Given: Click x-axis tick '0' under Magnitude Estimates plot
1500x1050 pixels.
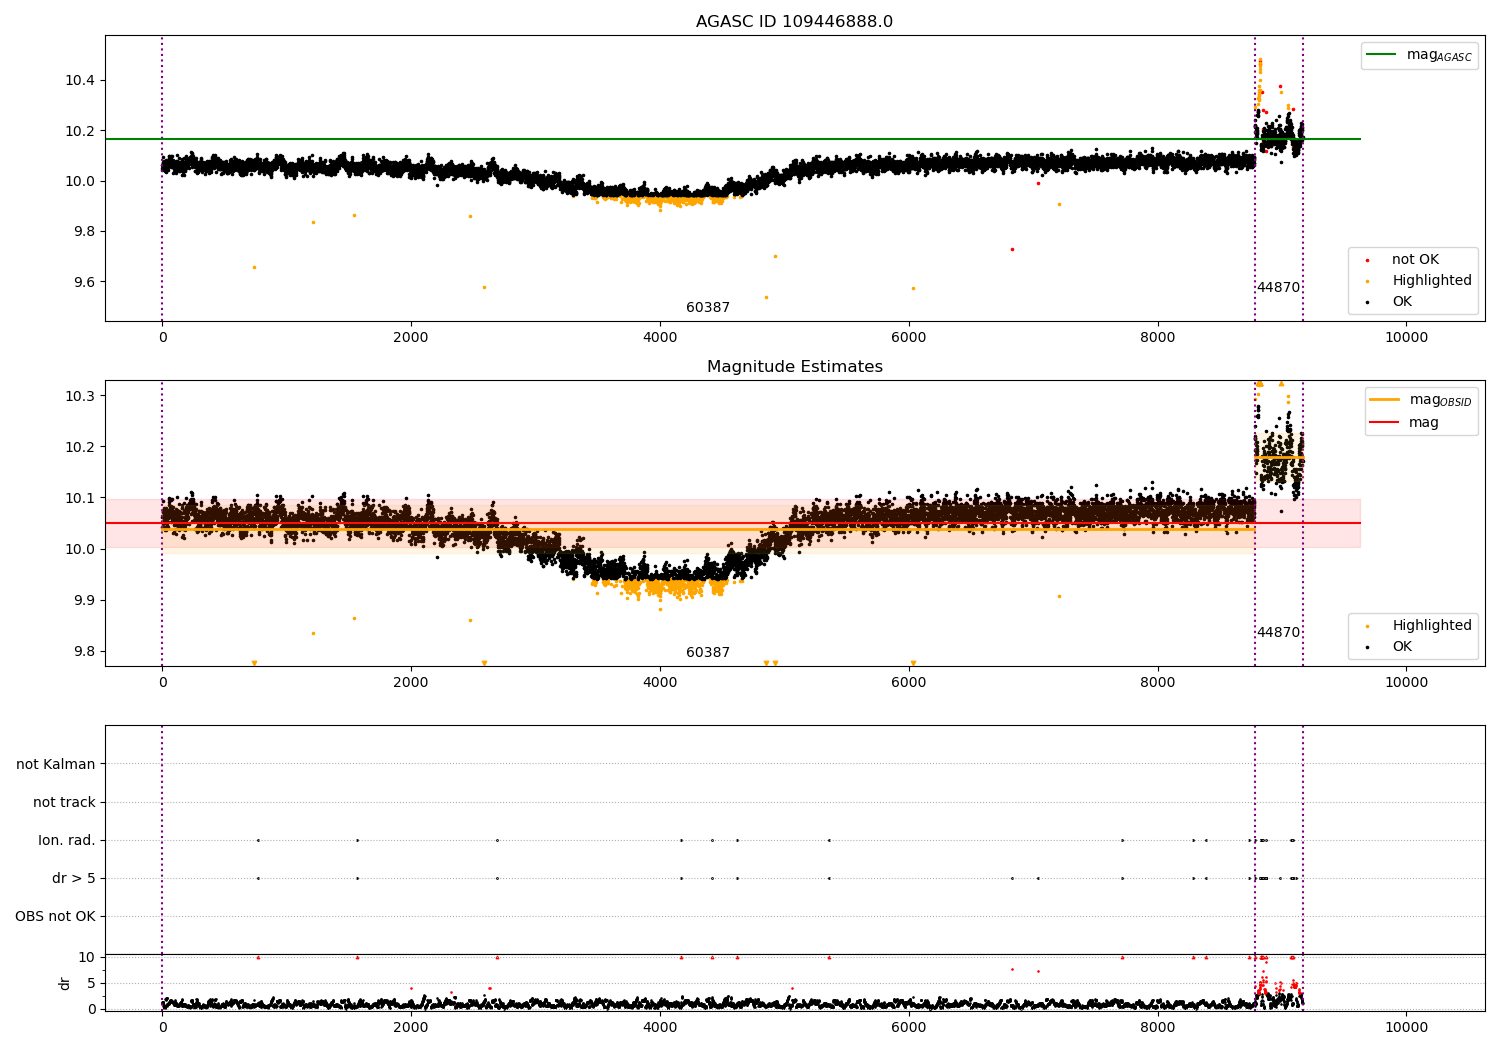Looking at the screenshot, I should click(x=162, y=682).
